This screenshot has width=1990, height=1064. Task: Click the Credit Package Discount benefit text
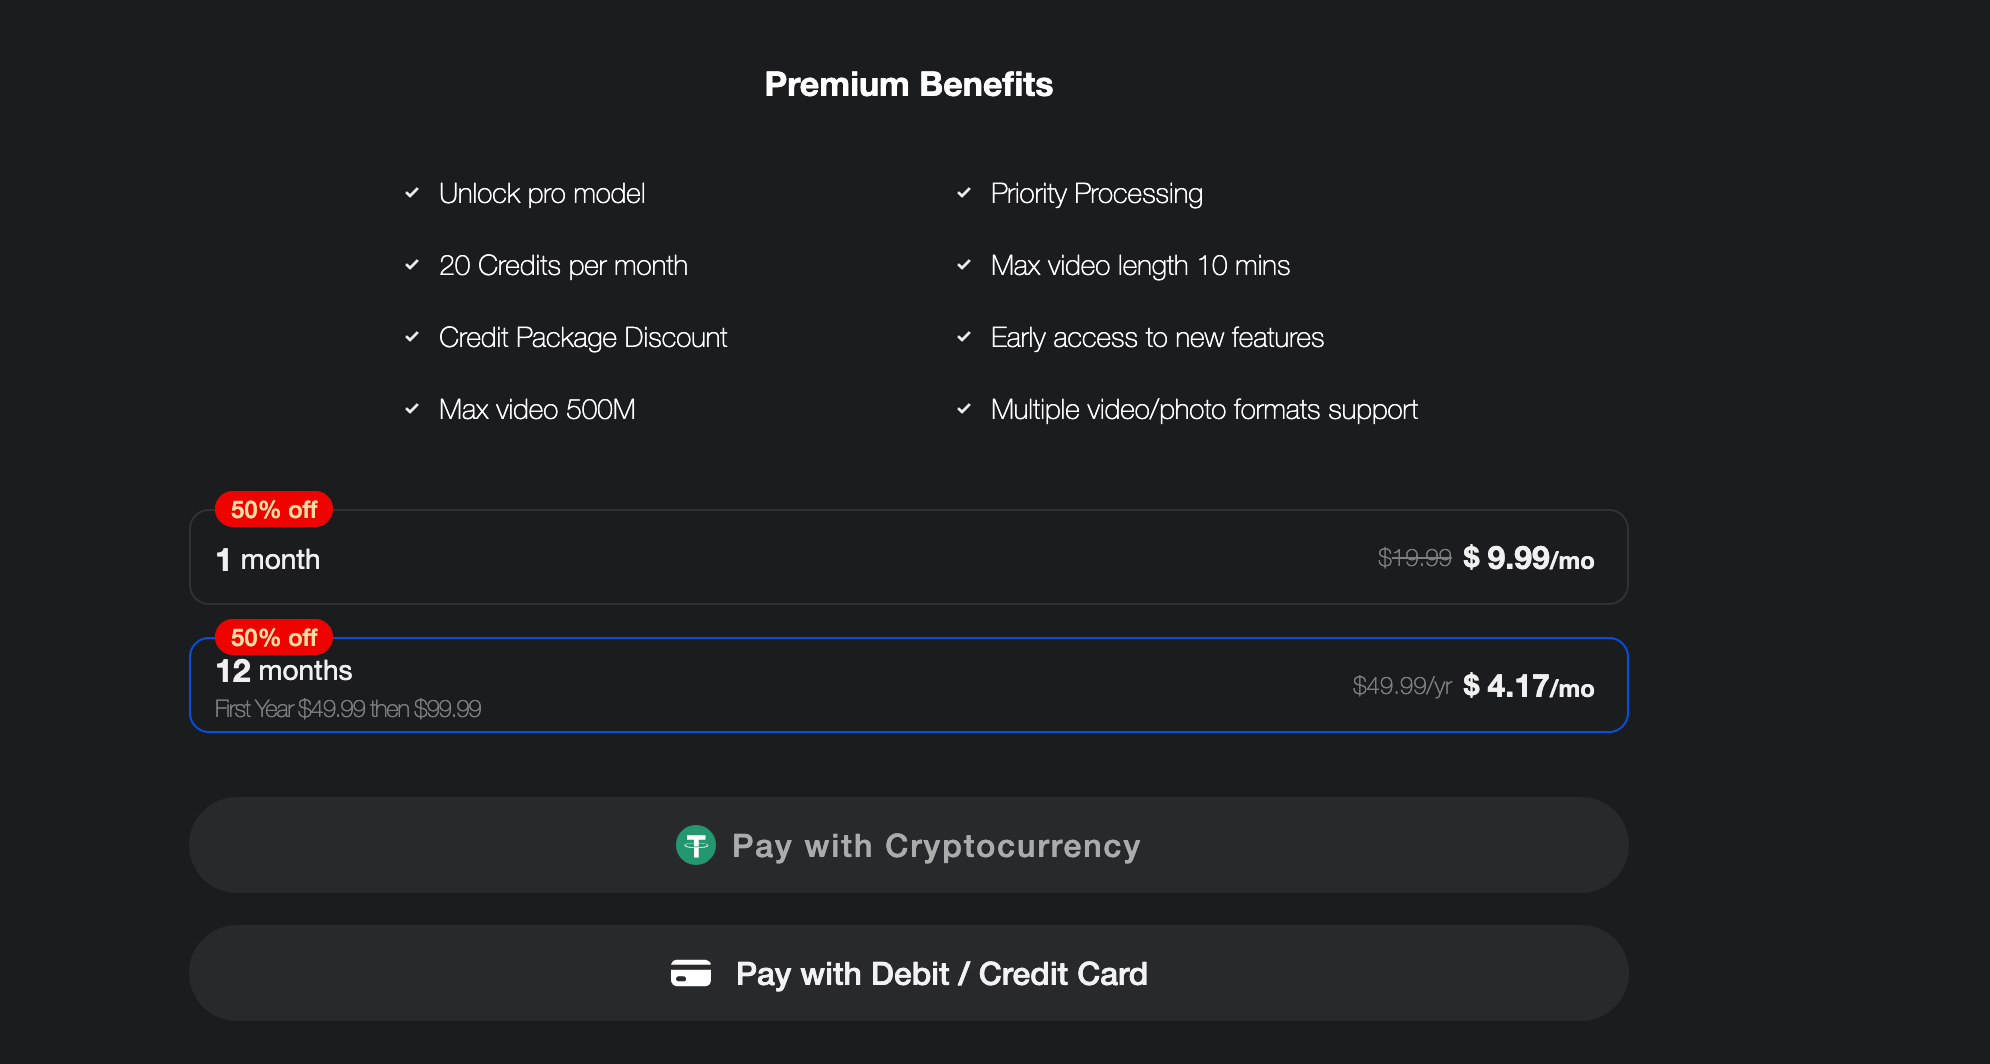[x=583, y=338]
